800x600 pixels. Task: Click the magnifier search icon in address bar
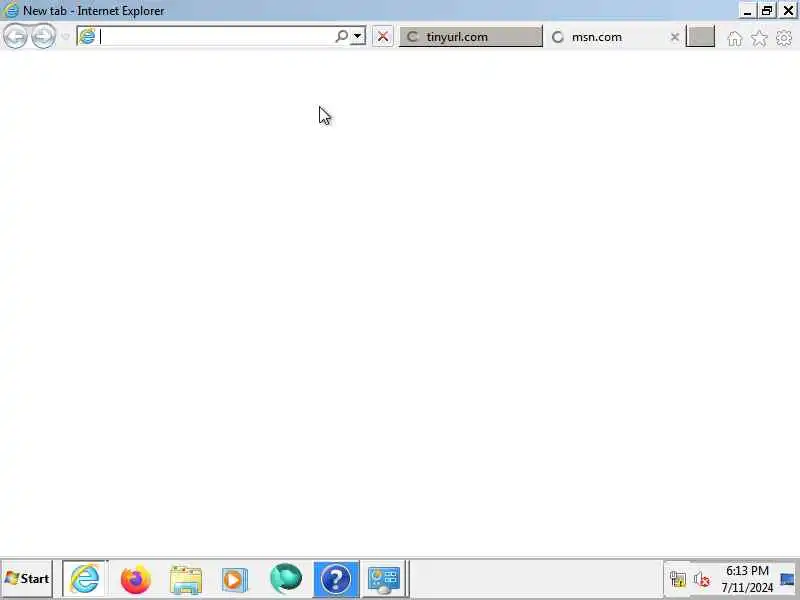coord(341,36)
